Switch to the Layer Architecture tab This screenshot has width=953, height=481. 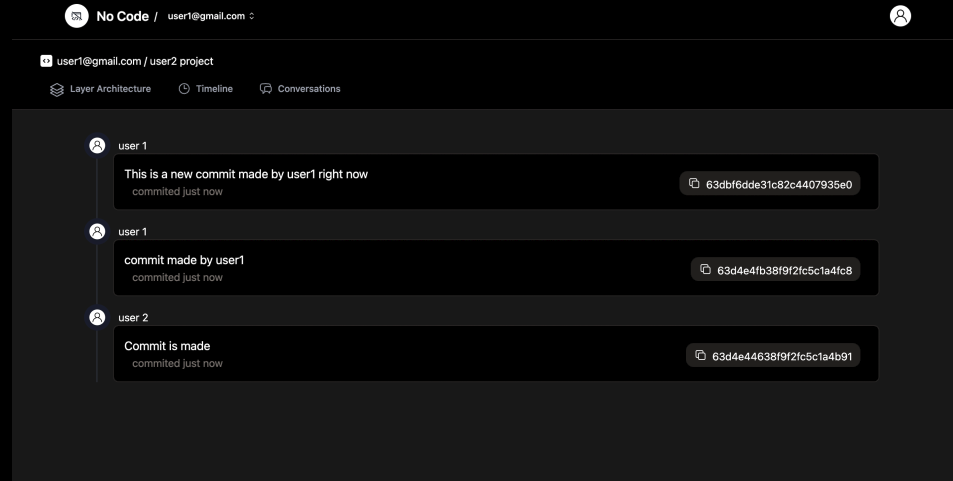100,89
